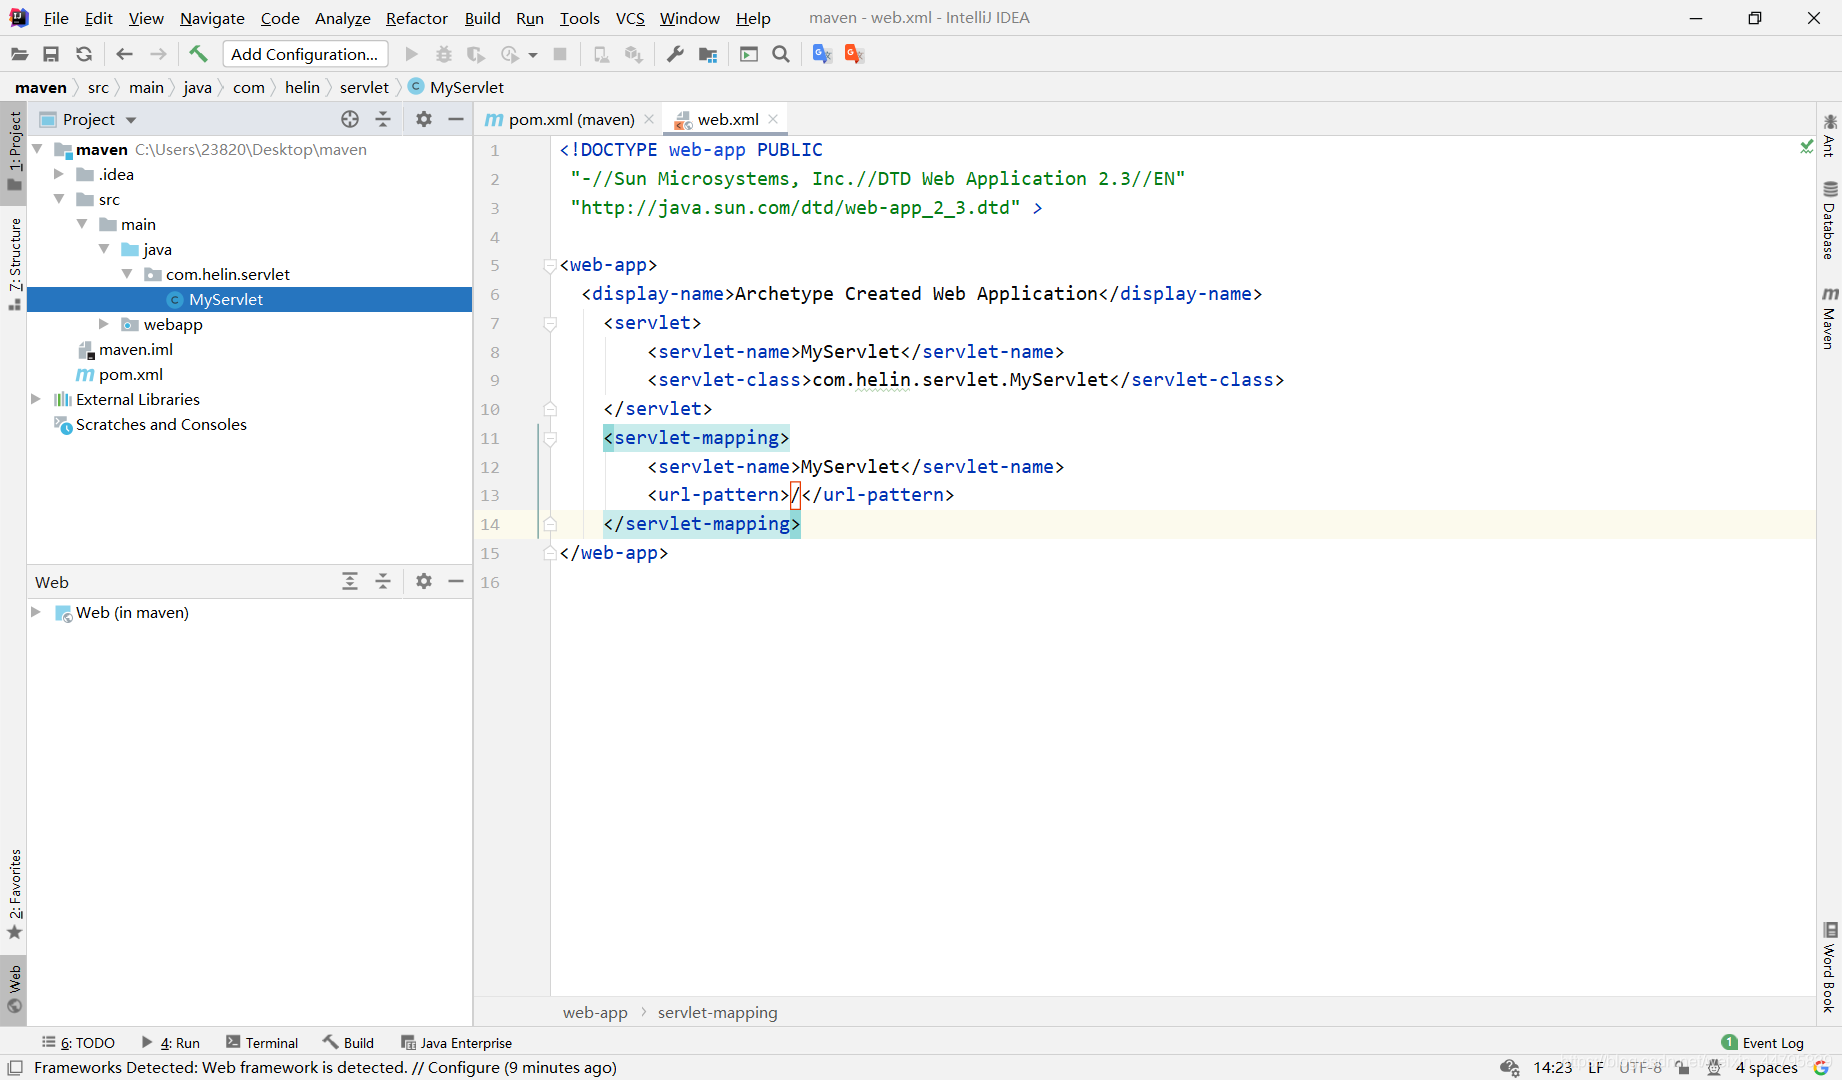Fold the servlet-mapping block in gutter

pos(550,438)
